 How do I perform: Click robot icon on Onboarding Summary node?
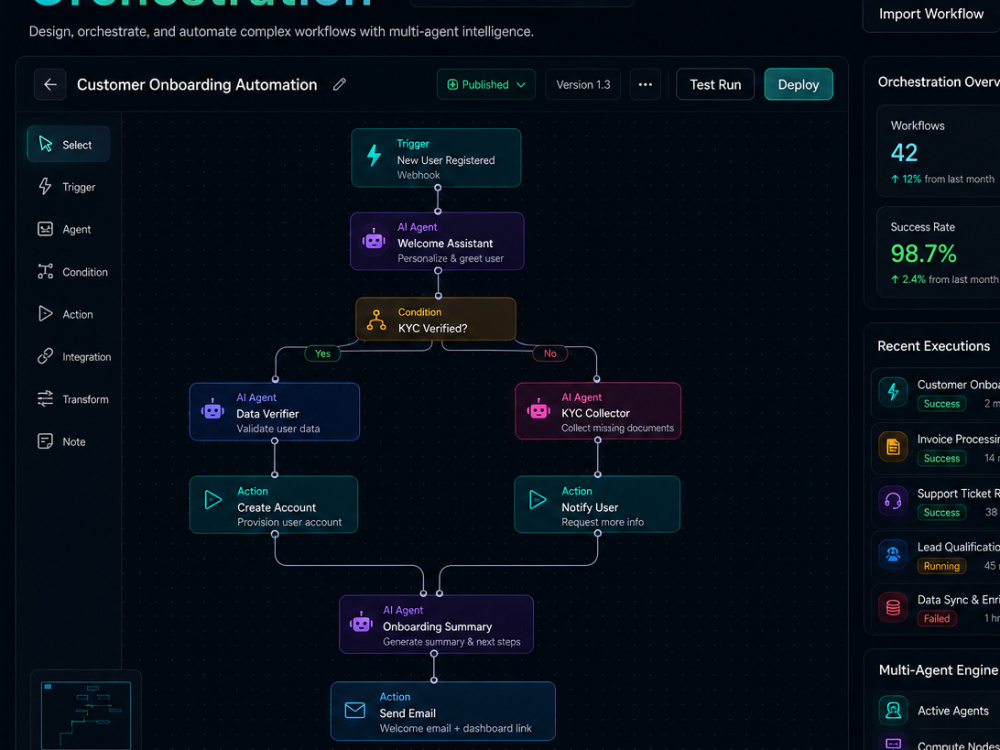point(361,623)
